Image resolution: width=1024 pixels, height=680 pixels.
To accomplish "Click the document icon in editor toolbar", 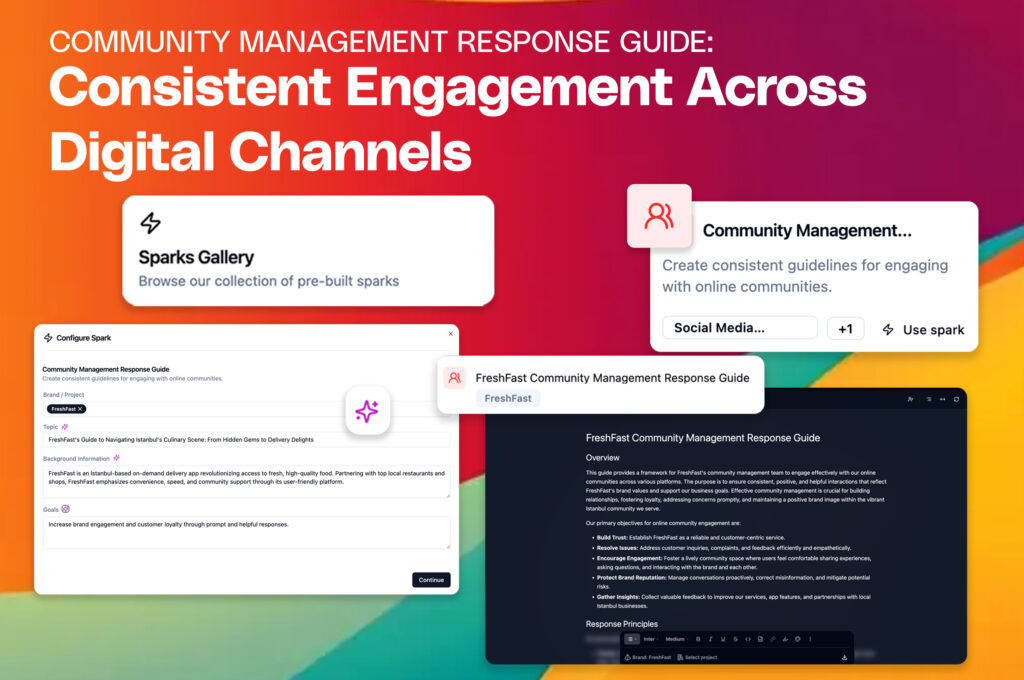I will 760,639.
